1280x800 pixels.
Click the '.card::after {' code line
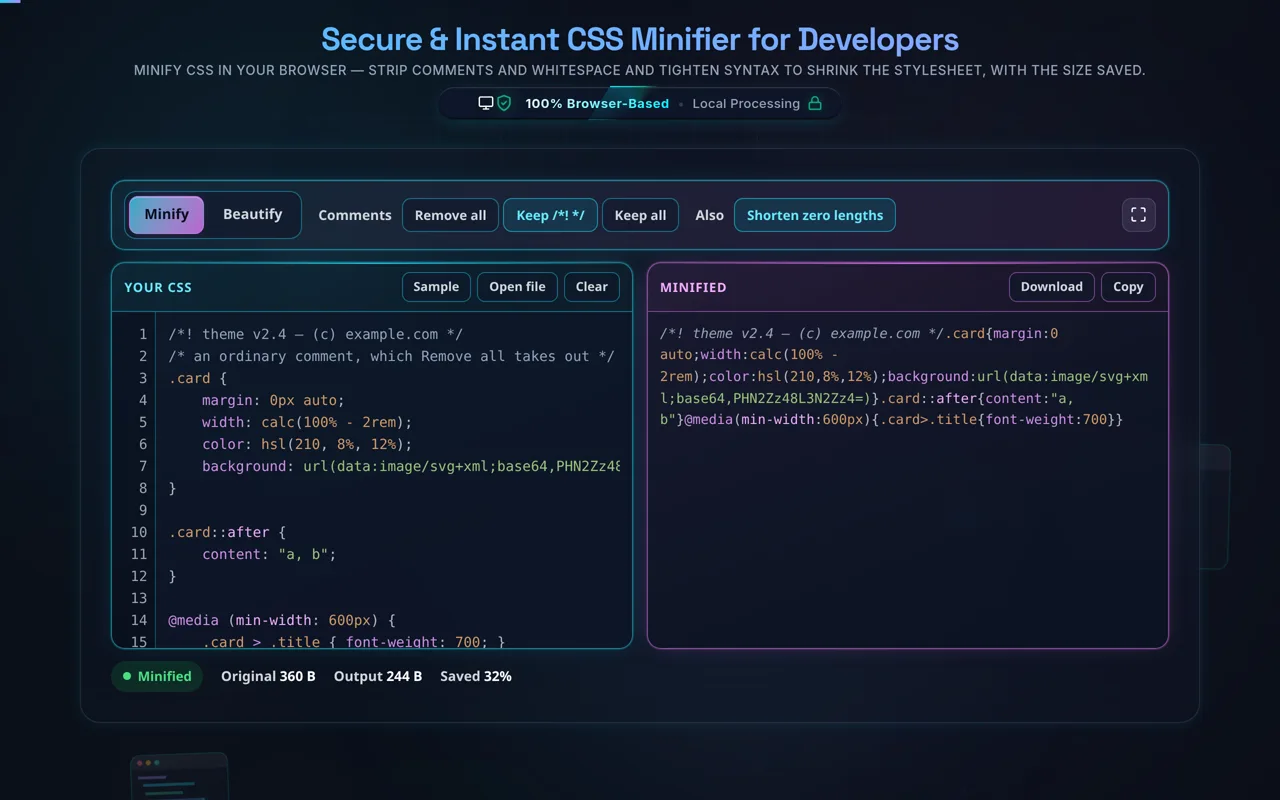click(x=227, y=532)
